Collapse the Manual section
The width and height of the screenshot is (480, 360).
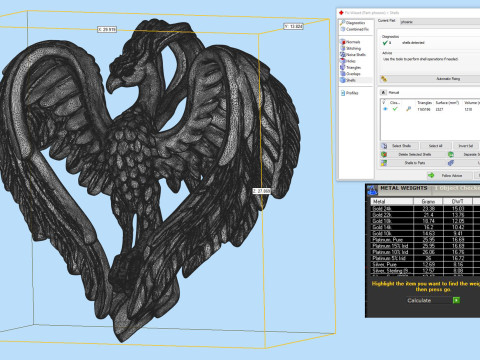point(384,92)
